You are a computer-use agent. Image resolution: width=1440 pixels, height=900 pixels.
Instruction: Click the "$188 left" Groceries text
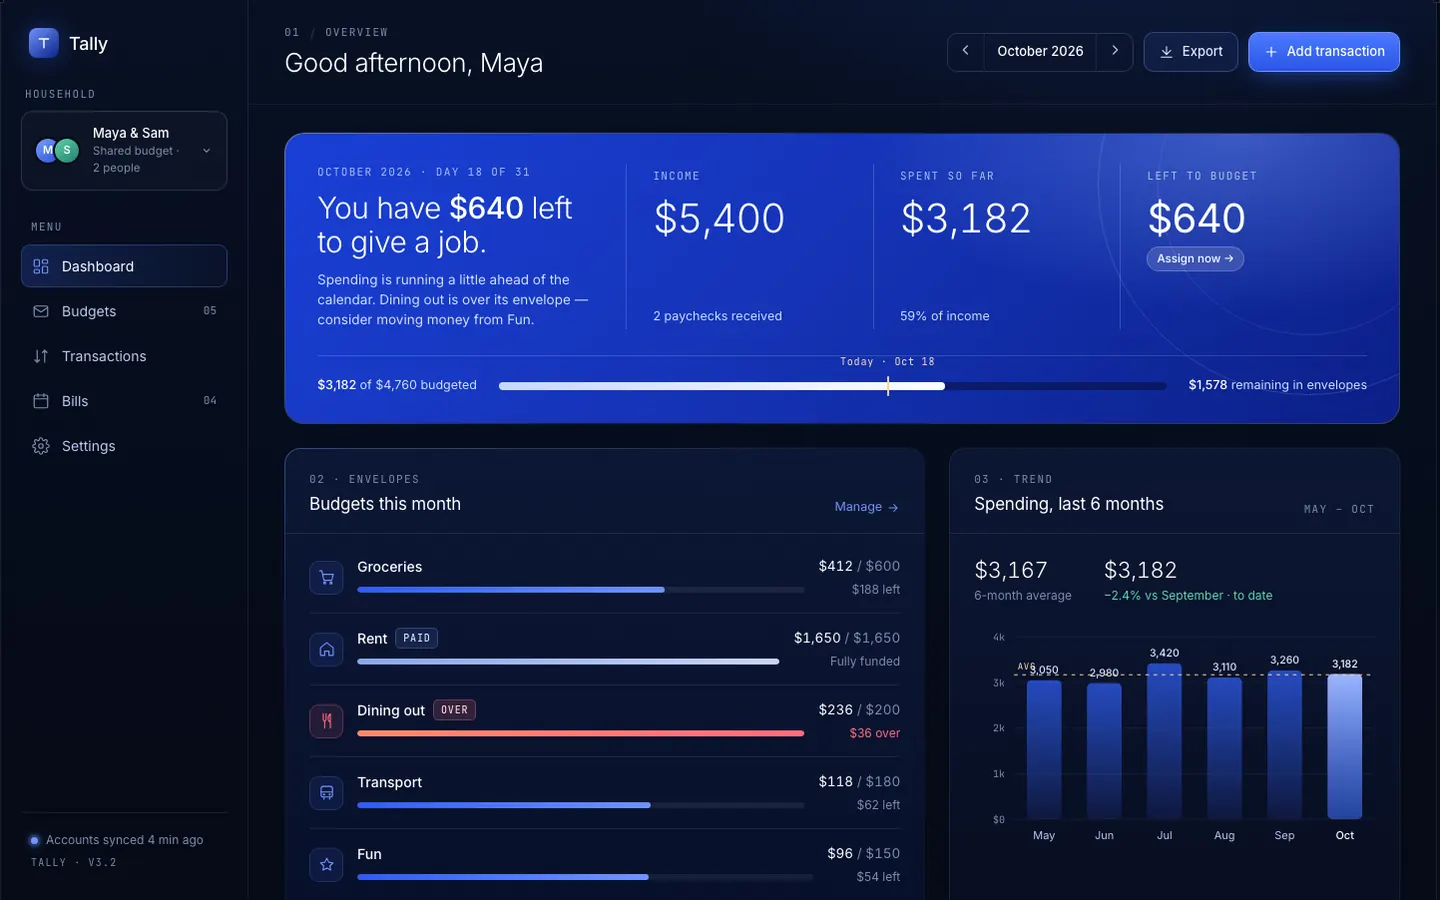coord(876,590)
